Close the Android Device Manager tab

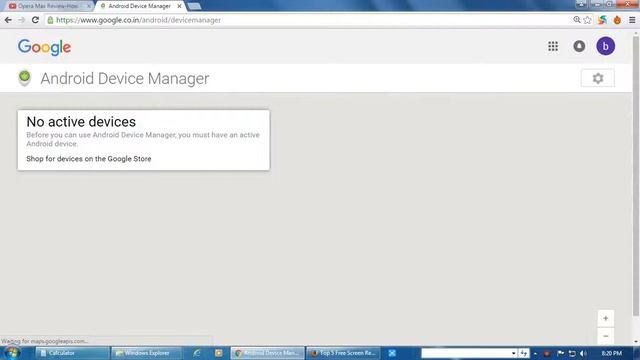tap(179, 6)
